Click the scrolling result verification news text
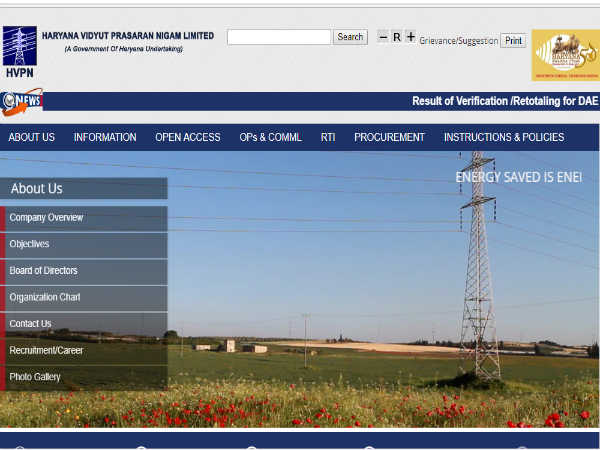 504,101
